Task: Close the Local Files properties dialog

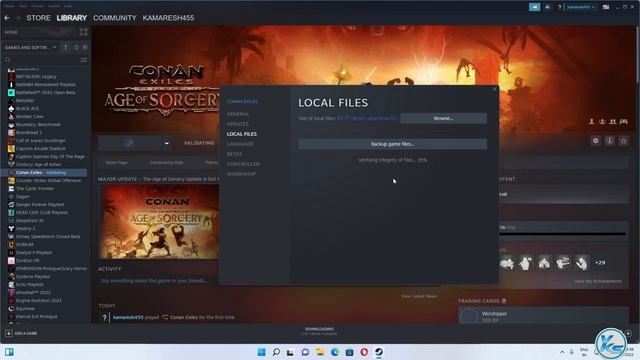Action: point(495,89)
